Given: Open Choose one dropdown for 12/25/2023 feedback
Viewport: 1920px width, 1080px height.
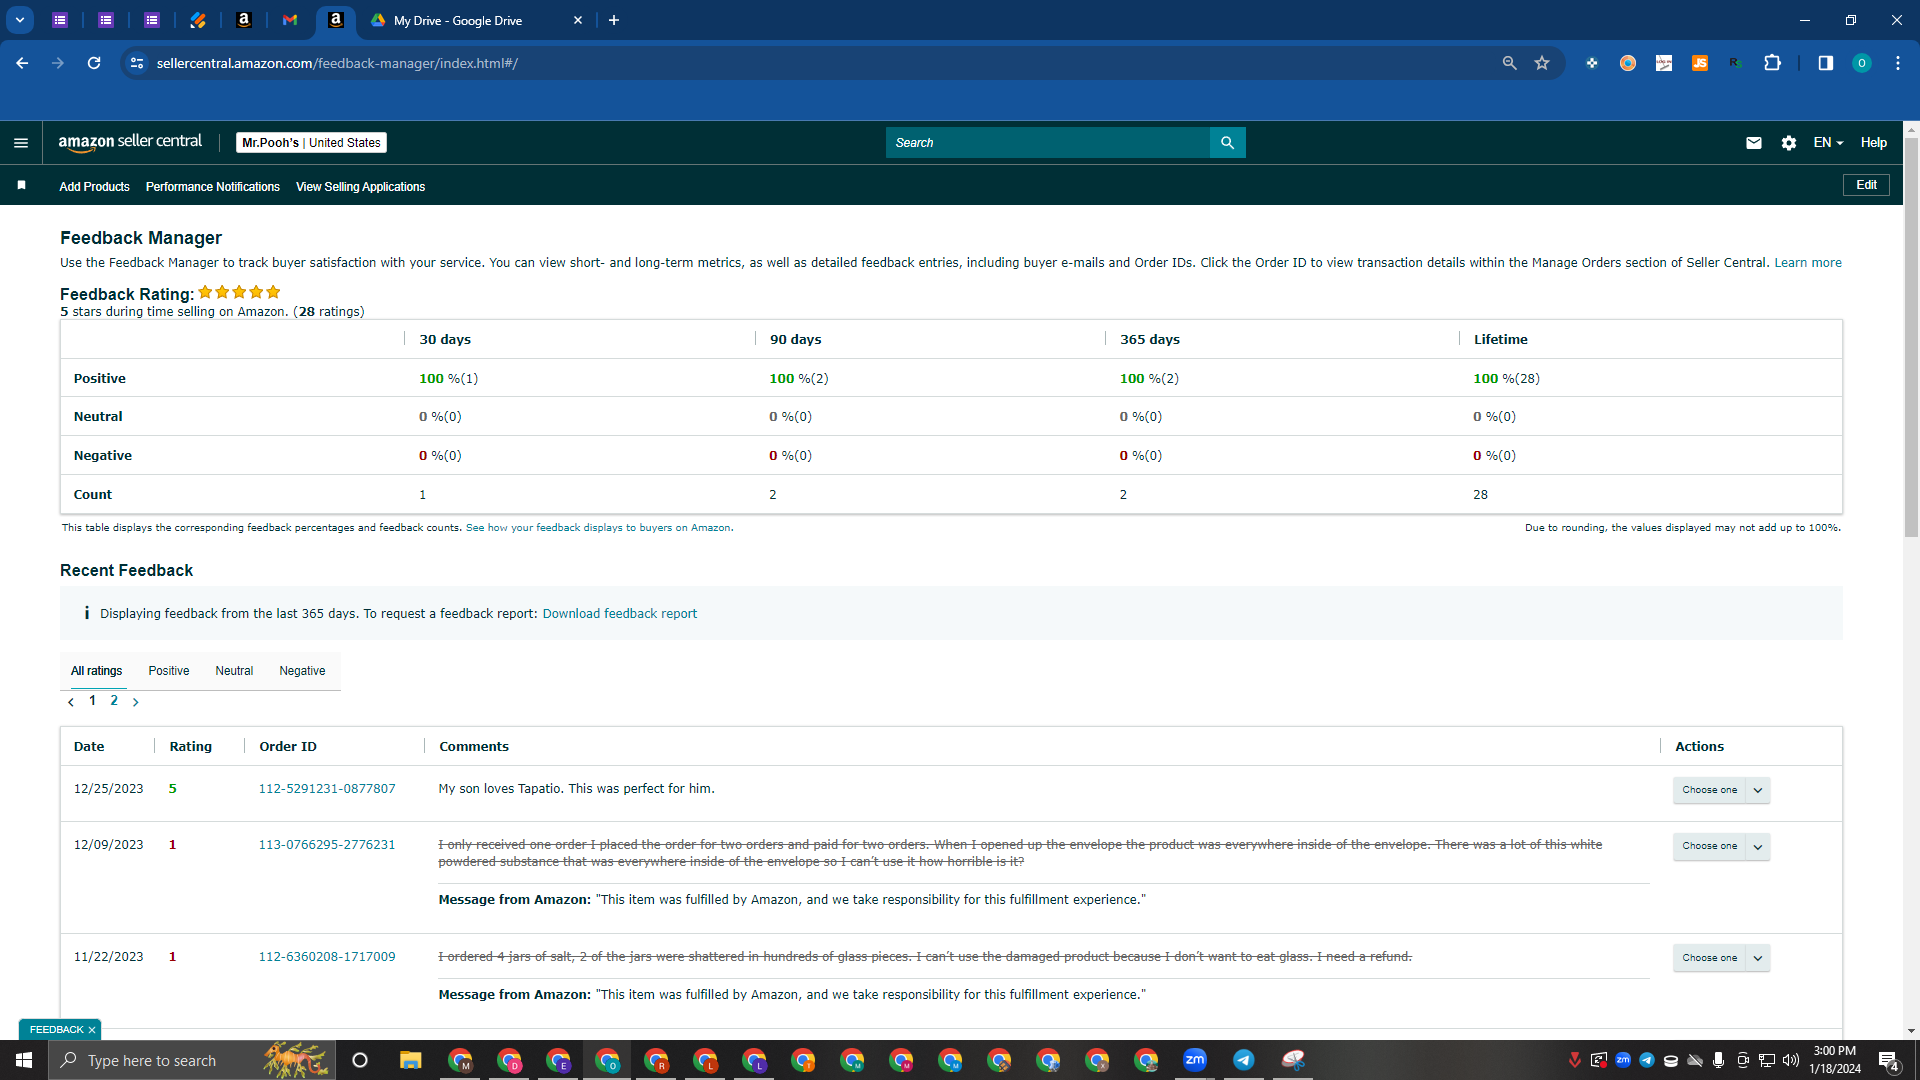Looking at the screenshot, I should click(x=1721, y=790).
